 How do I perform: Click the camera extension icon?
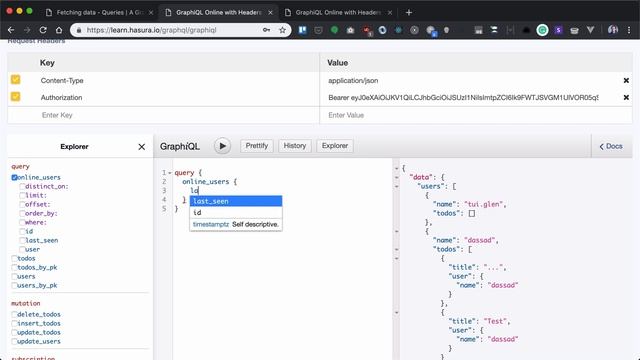pos(350,30)
